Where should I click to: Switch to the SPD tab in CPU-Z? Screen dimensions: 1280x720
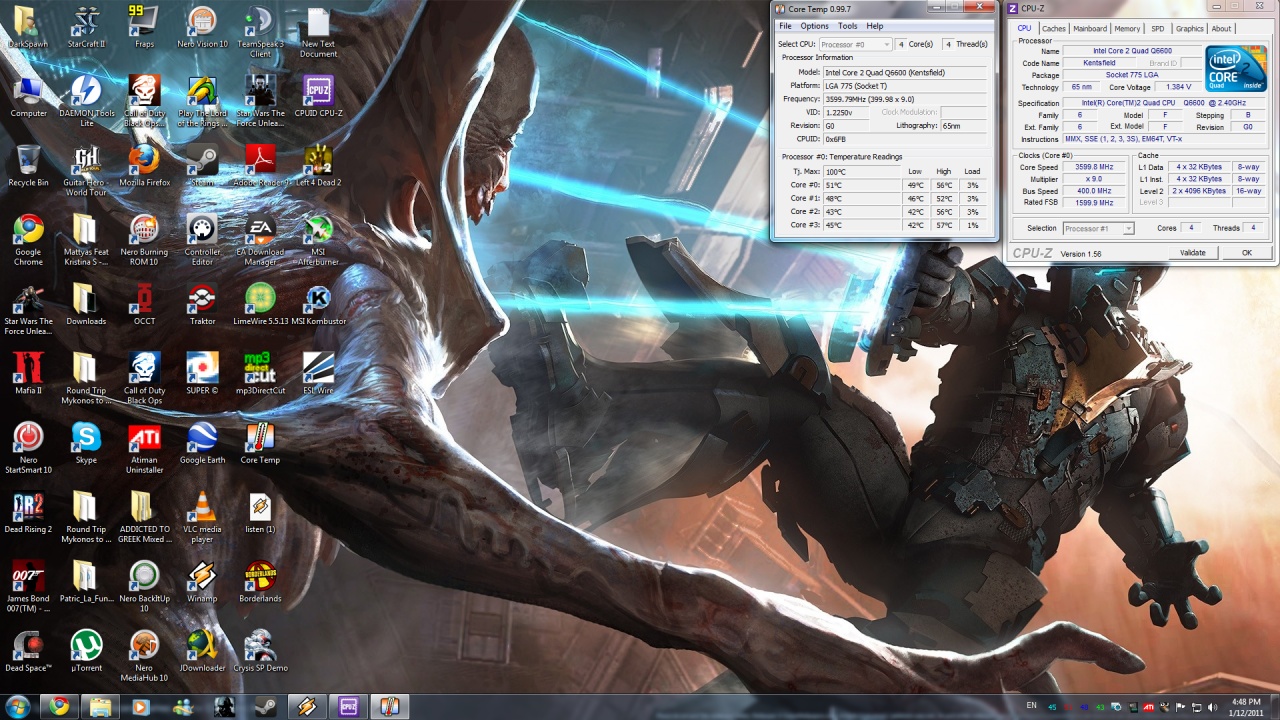coord(1157,29)
